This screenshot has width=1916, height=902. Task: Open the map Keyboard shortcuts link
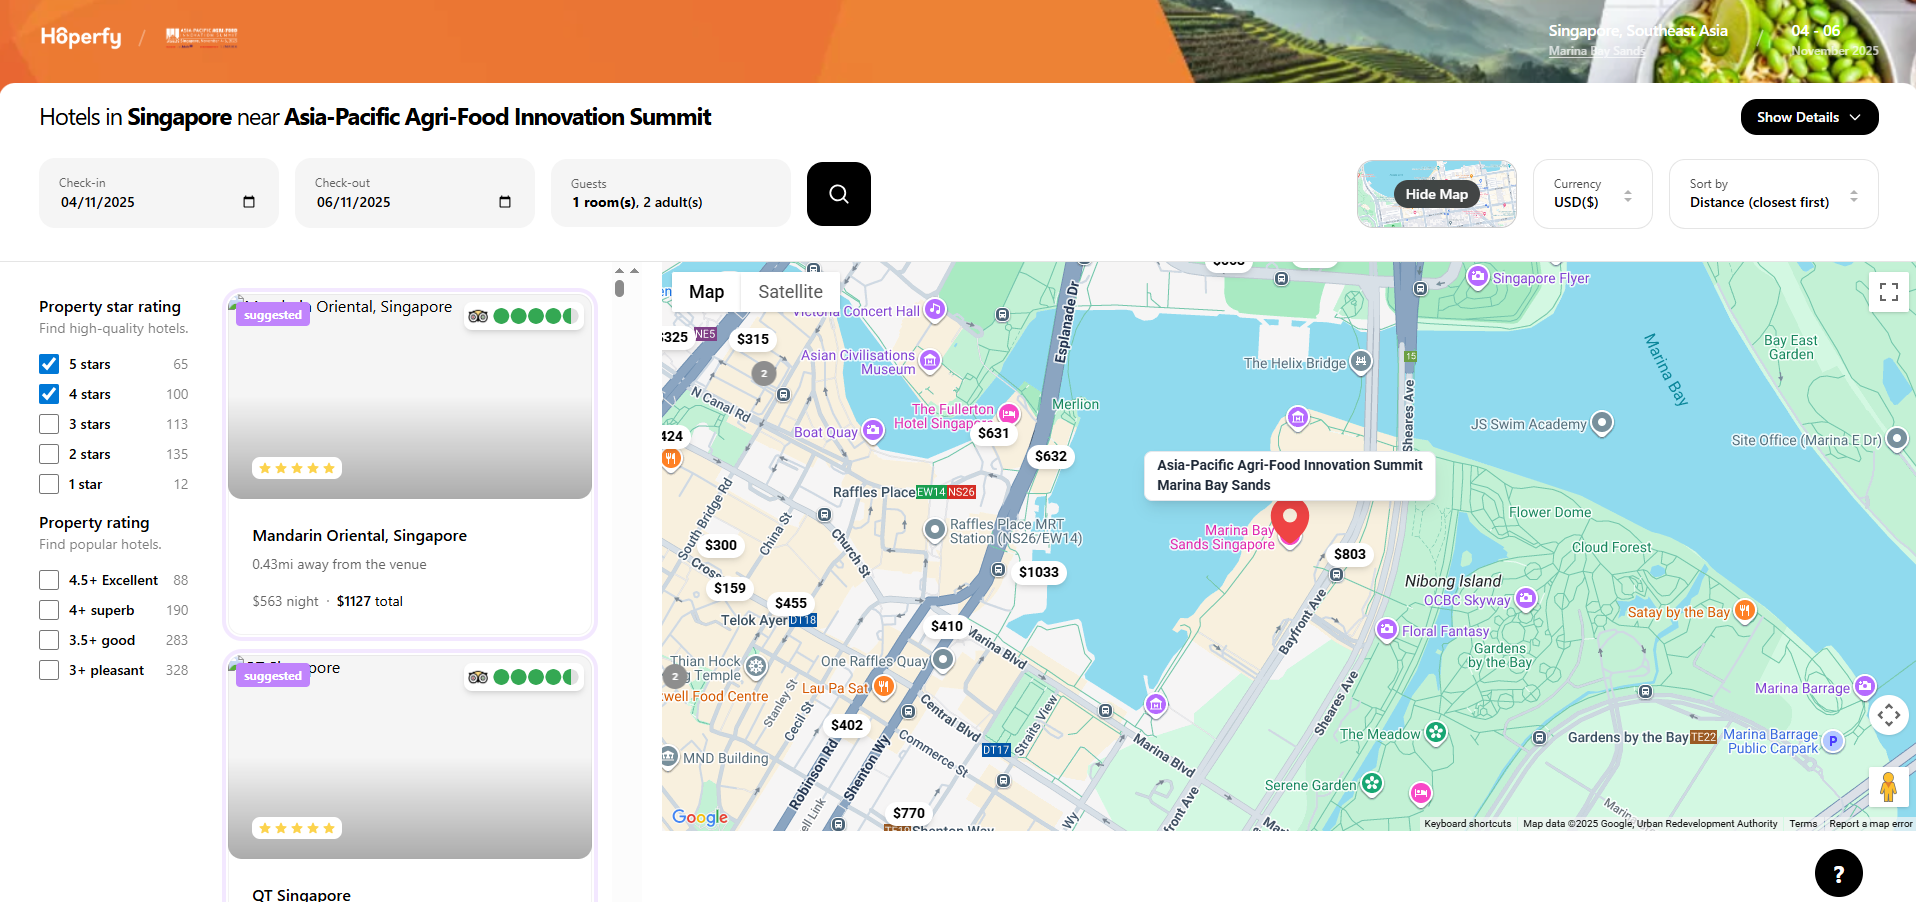point(1467,824)
